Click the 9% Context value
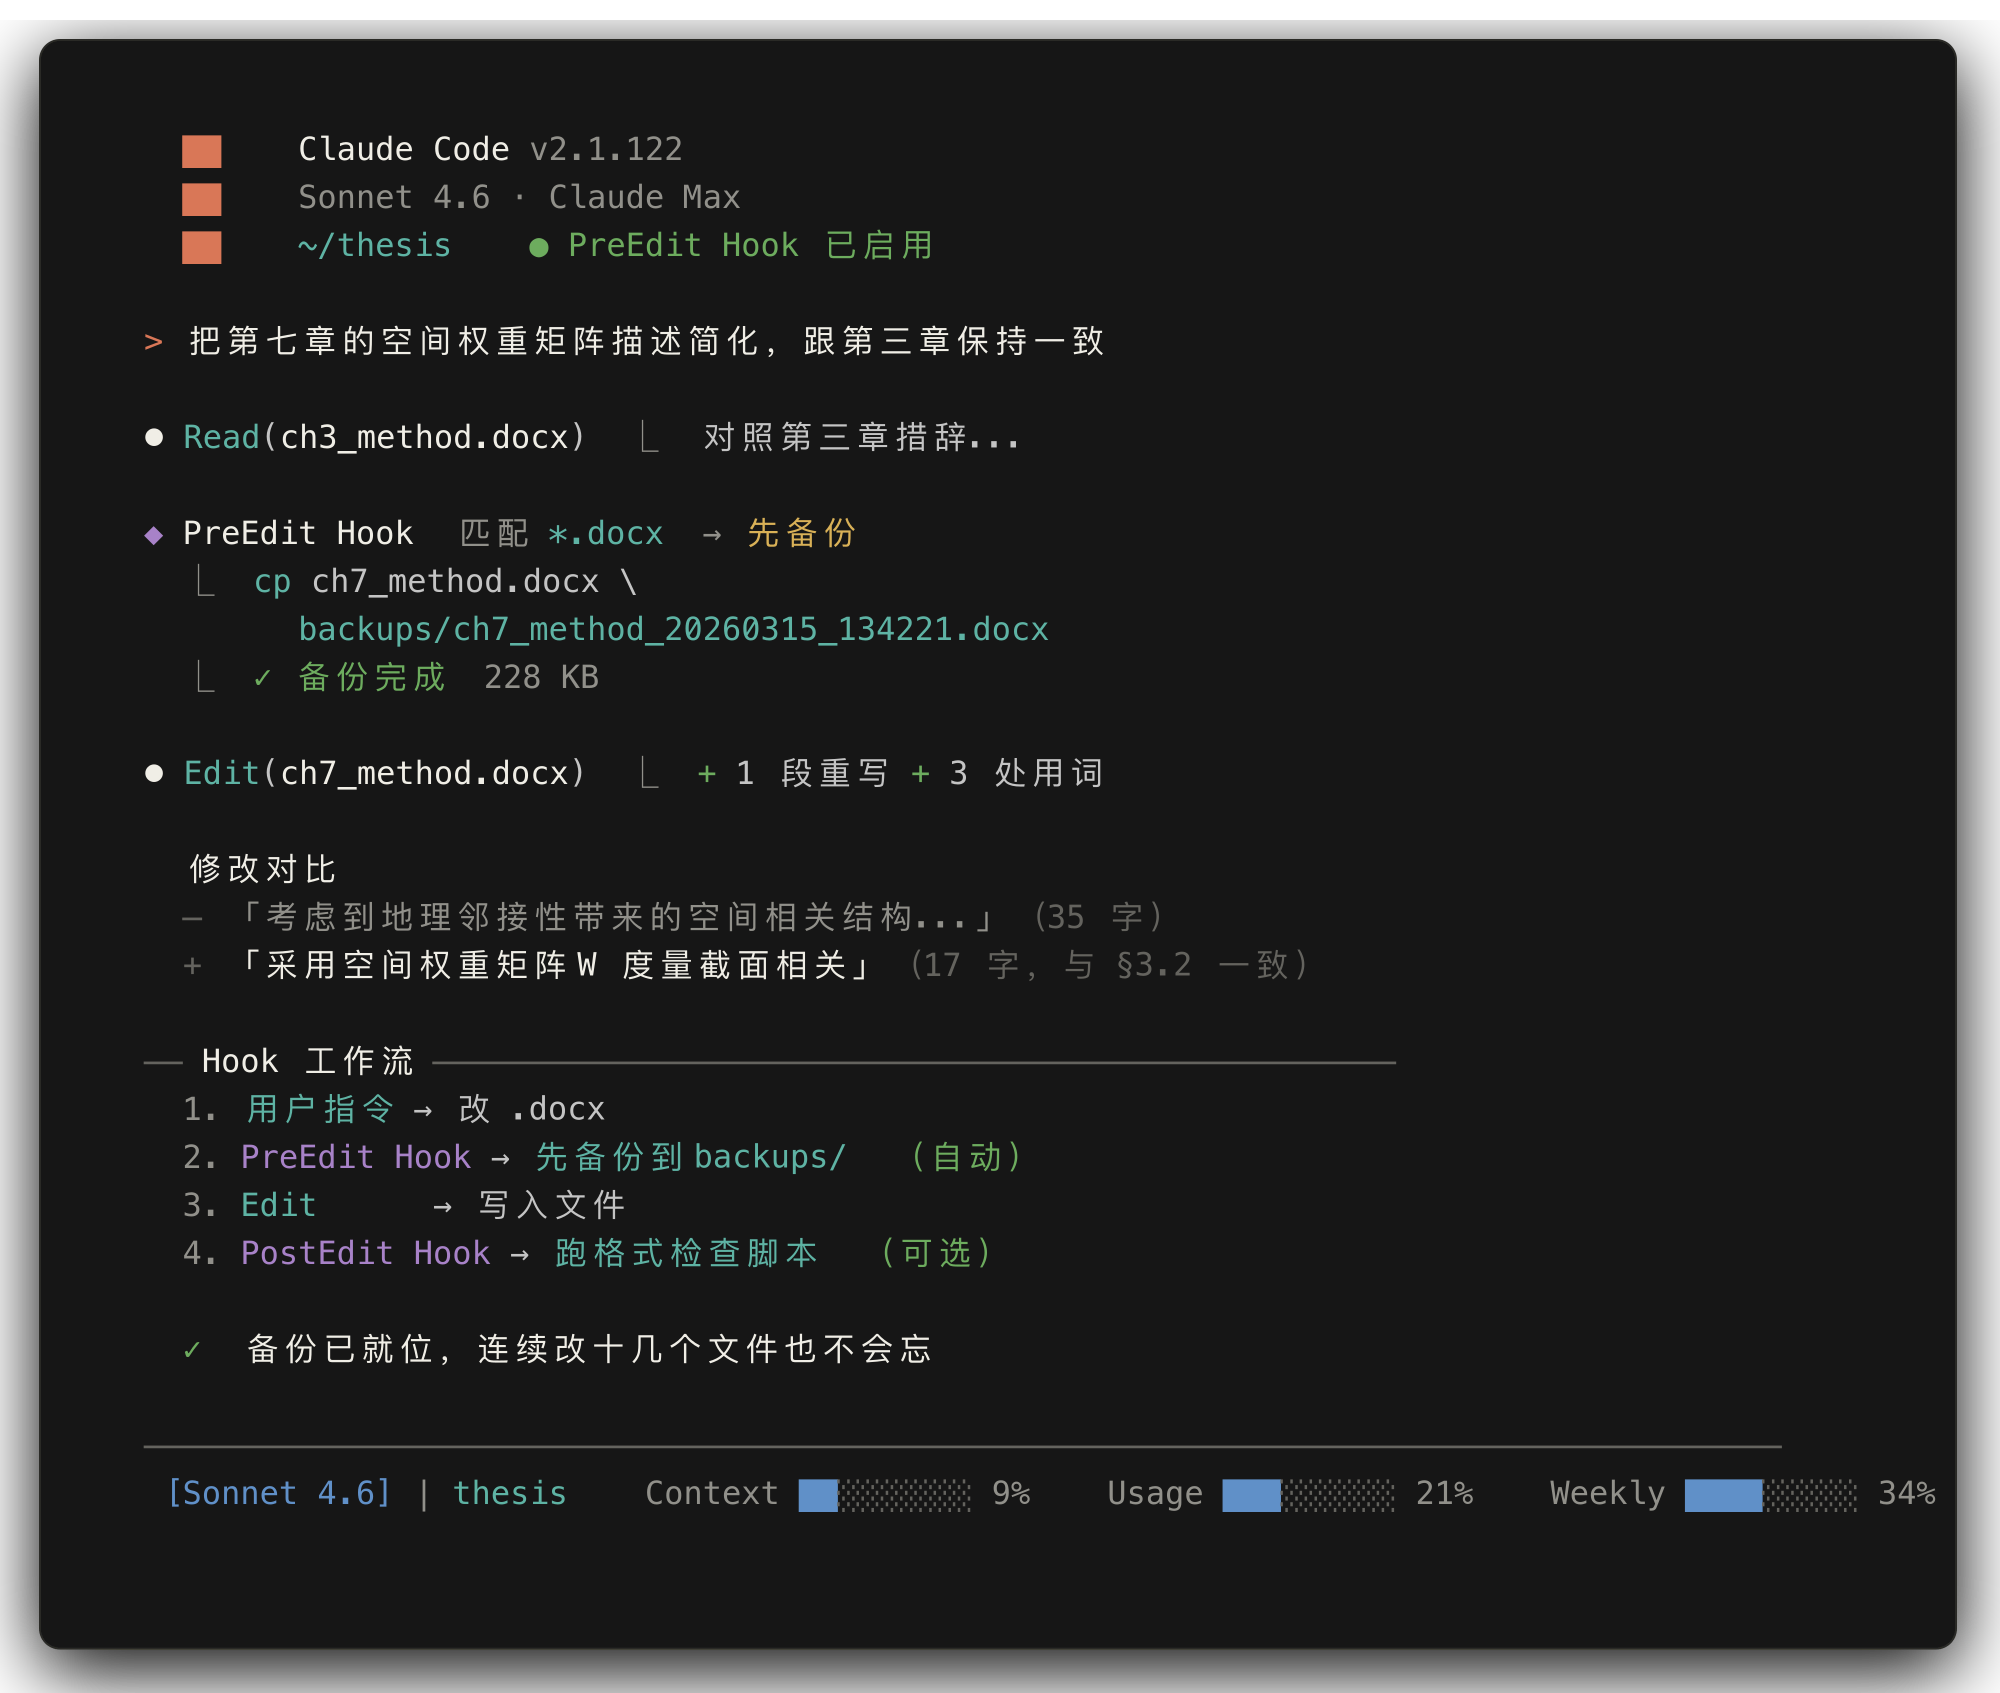Viewport: 2000px width, 1693px height. (1011, 1493)
